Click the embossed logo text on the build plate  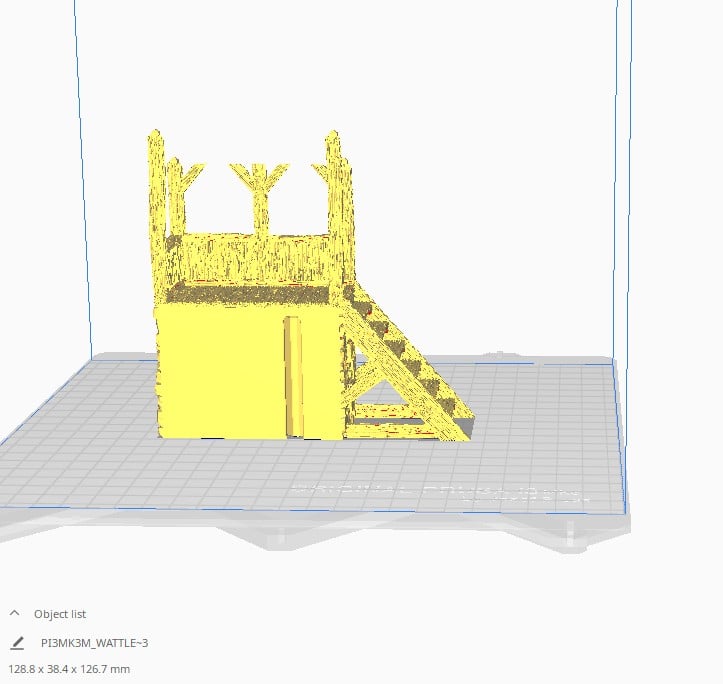pos(440,493)
